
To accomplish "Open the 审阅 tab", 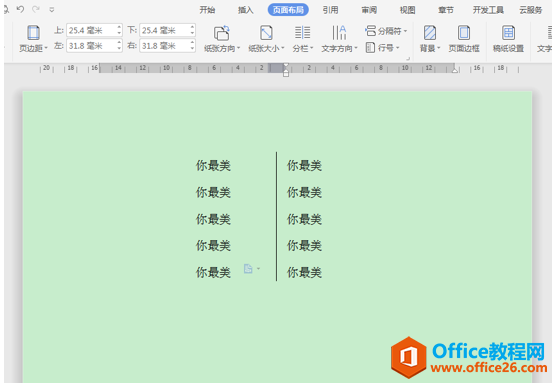I will click(369, 10).
